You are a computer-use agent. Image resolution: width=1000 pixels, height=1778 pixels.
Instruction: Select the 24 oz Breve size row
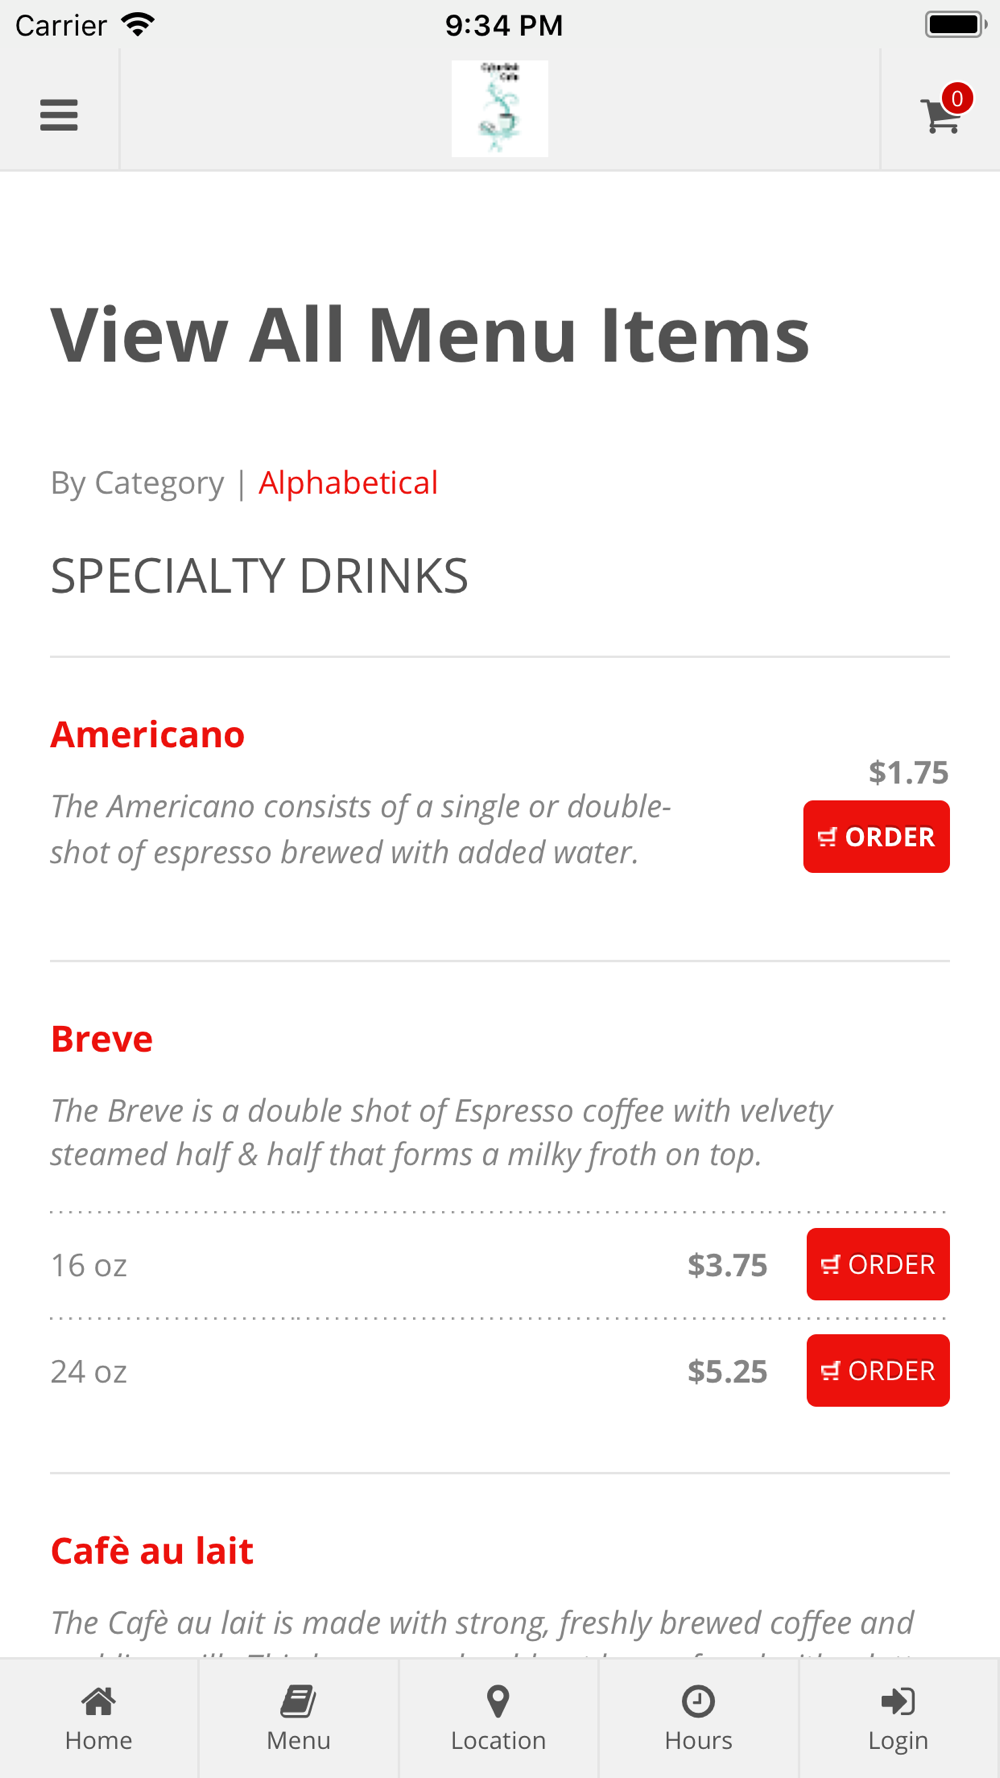89,1371
